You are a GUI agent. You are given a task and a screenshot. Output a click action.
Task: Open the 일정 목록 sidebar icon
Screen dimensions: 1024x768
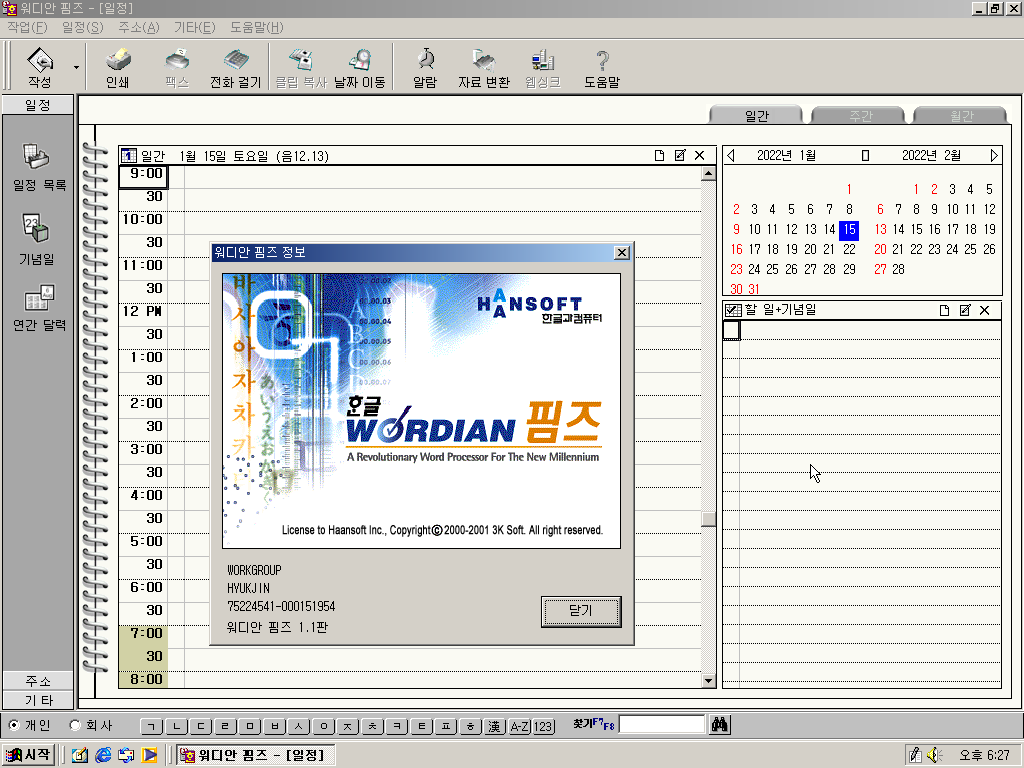pos(37,168)
